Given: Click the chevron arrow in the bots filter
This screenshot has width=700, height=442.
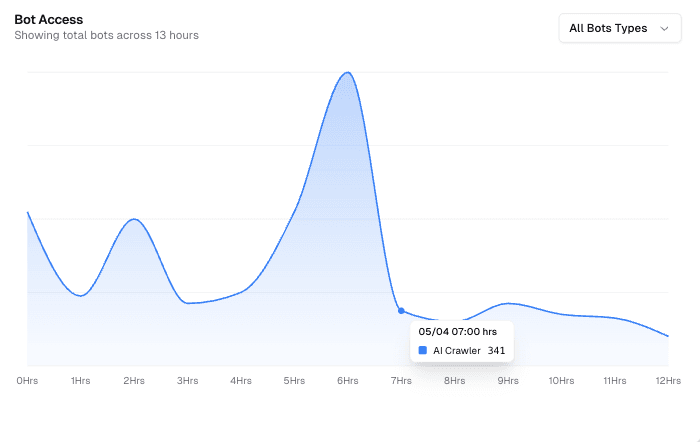Looking at the screenshot, I should [664, 29].
